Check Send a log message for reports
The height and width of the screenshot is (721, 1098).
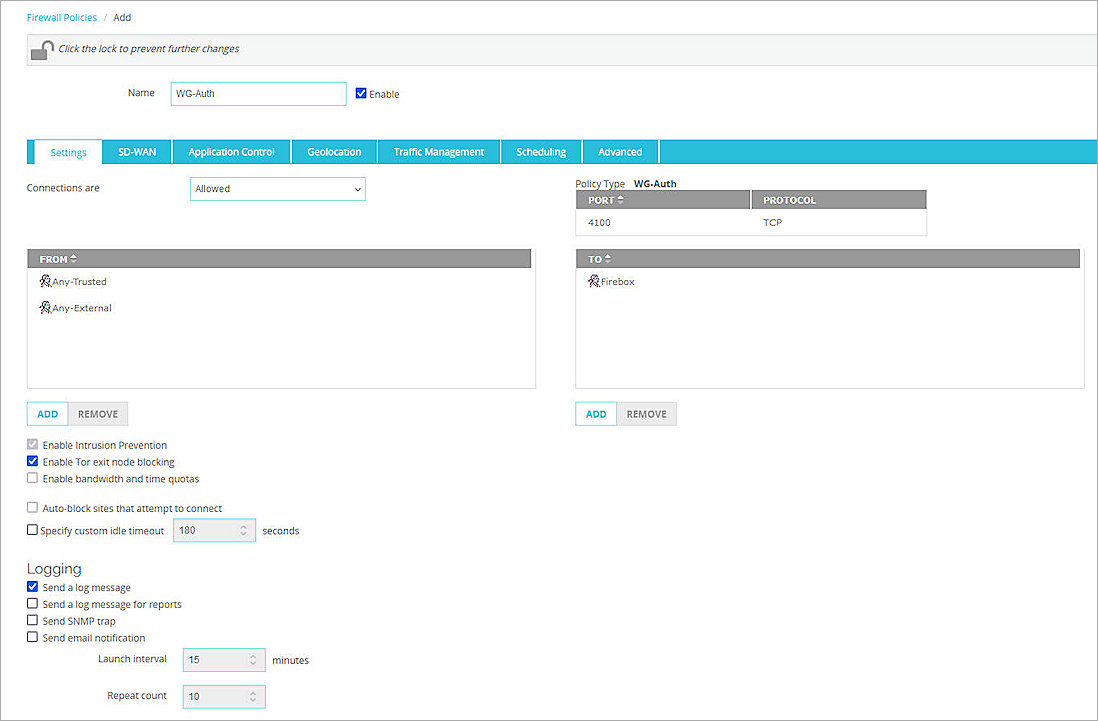[x=31, y=604]
